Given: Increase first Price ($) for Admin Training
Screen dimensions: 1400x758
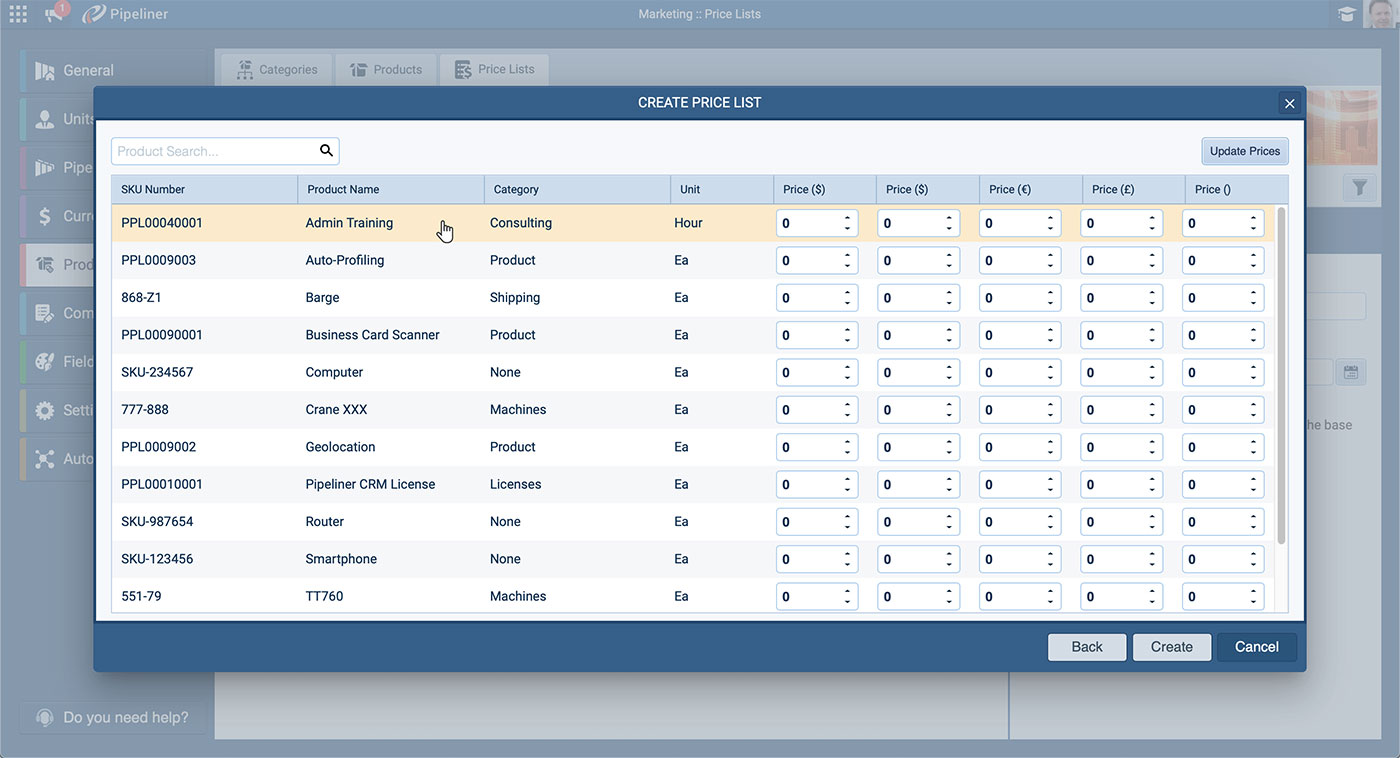Looking at the screenshot, I should (x=847, y=218).
